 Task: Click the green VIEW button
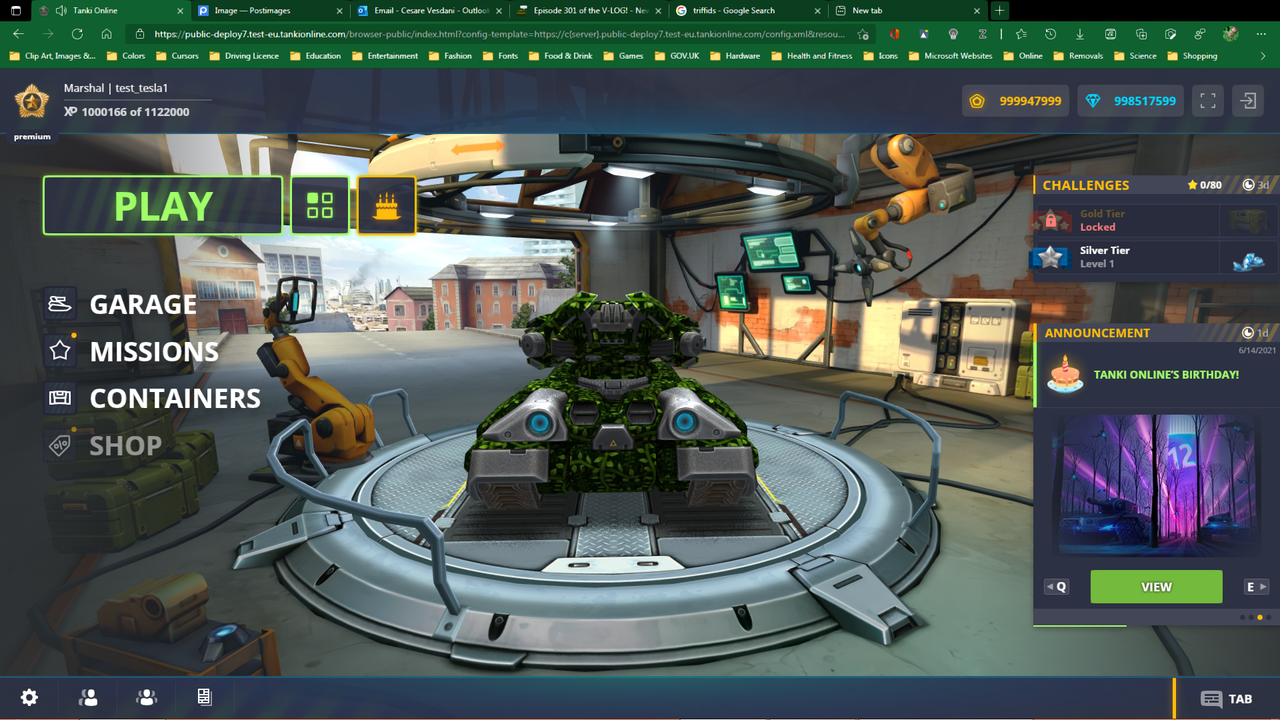tap(1156, 587)
